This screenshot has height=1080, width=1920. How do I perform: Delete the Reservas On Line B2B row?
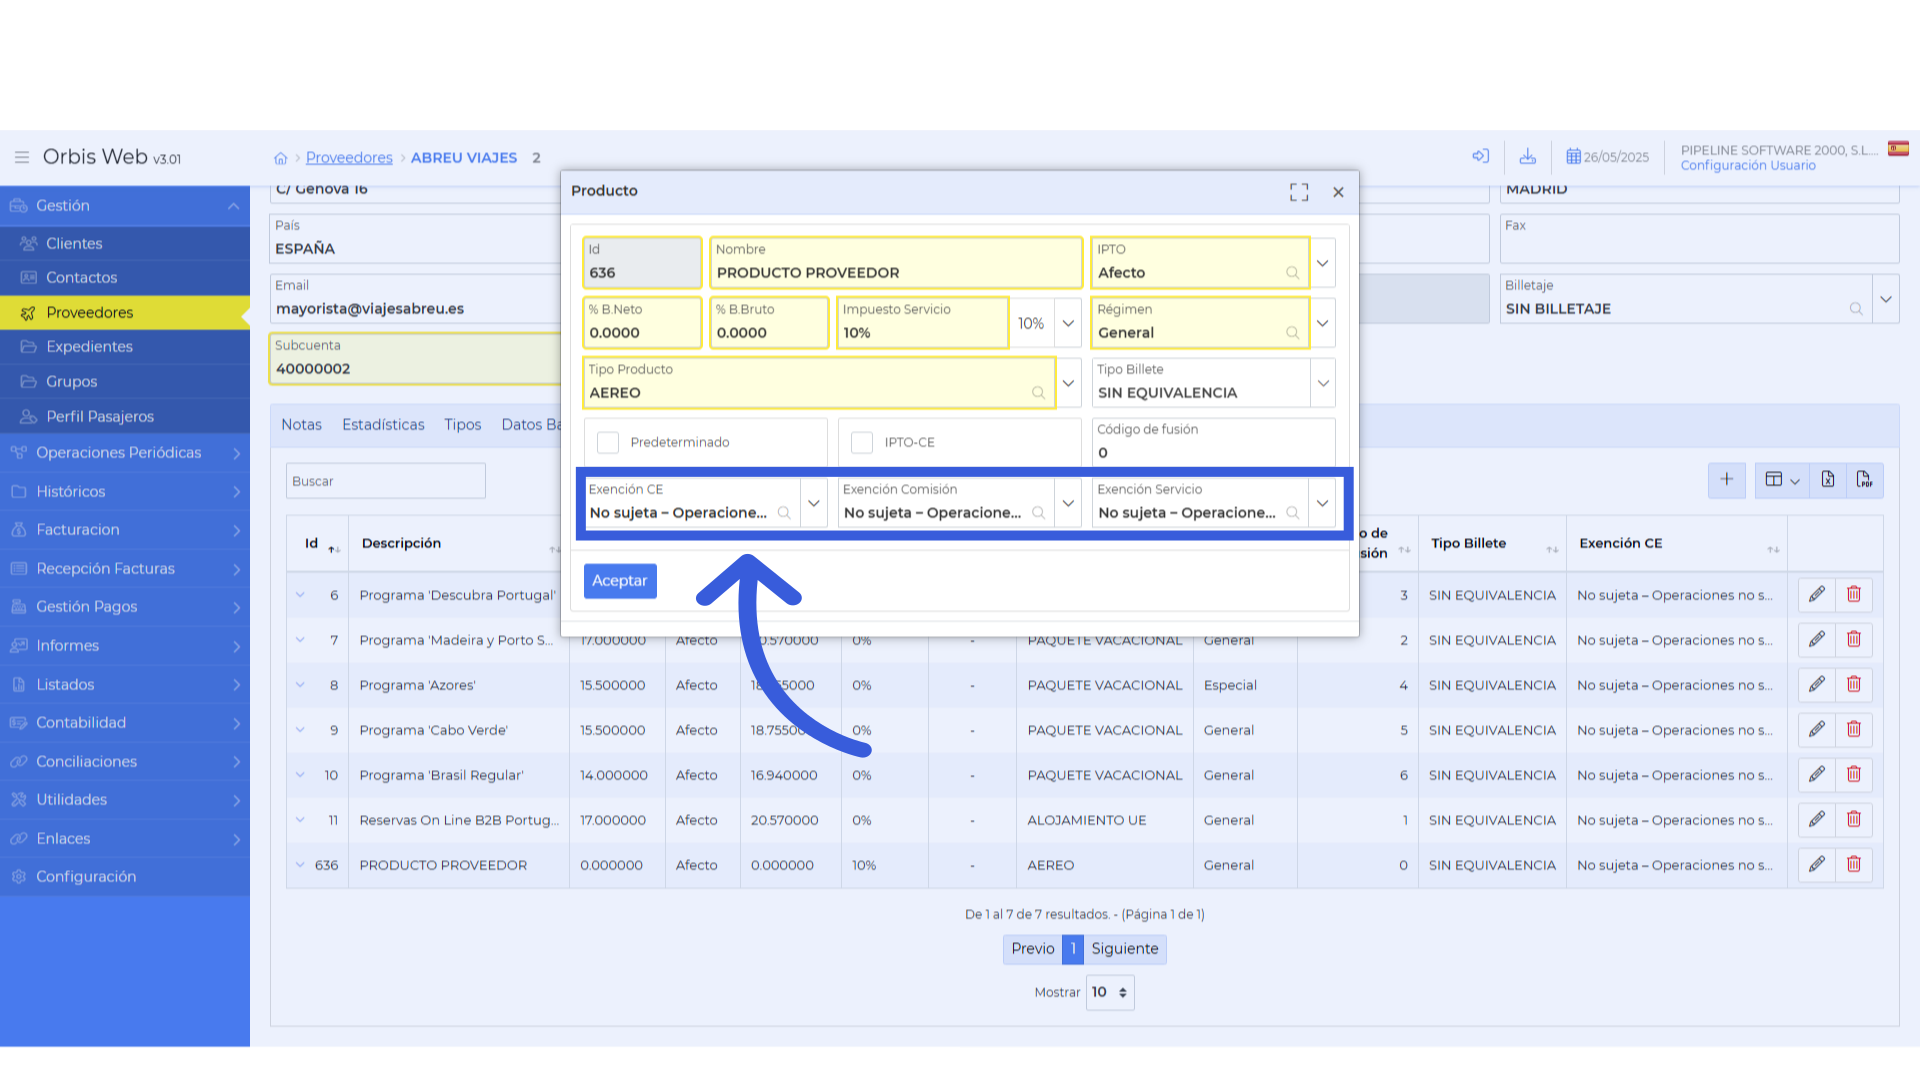click(1854, 819)
